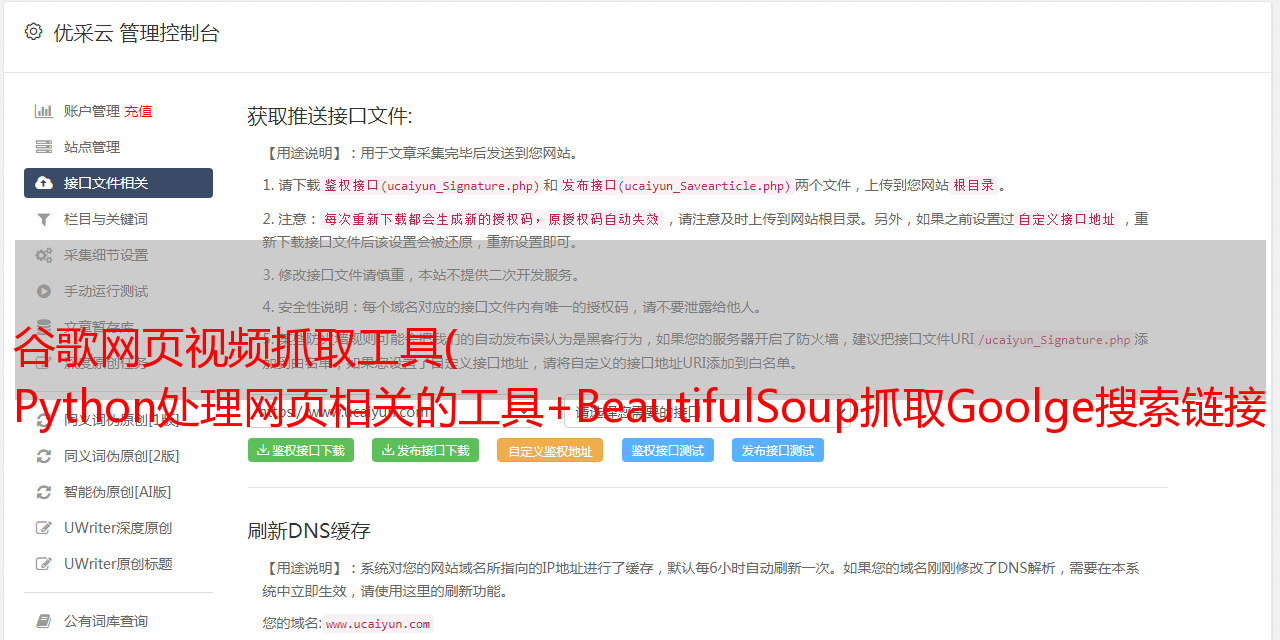The image size is (1280, 640).
Task: Click the funnel icon for 栏目与关键词
Action: (x=44, y=219)
